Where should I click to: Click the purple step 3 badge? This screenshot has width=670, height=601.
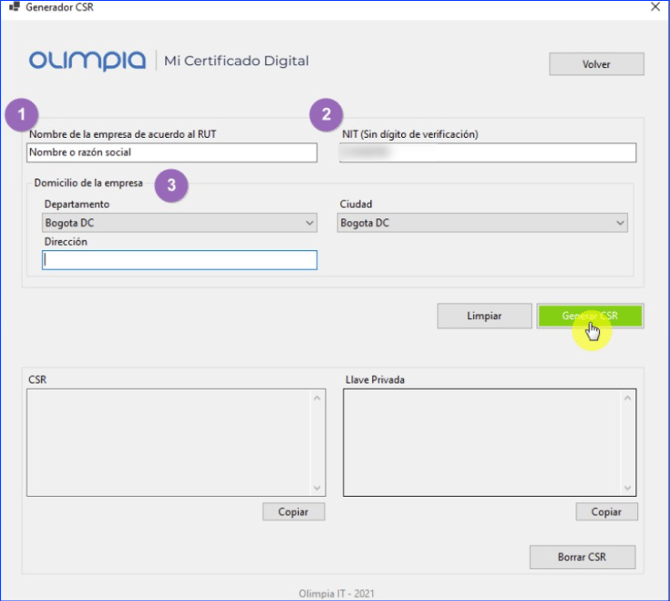pyautogui.click(x=171, y=185)
